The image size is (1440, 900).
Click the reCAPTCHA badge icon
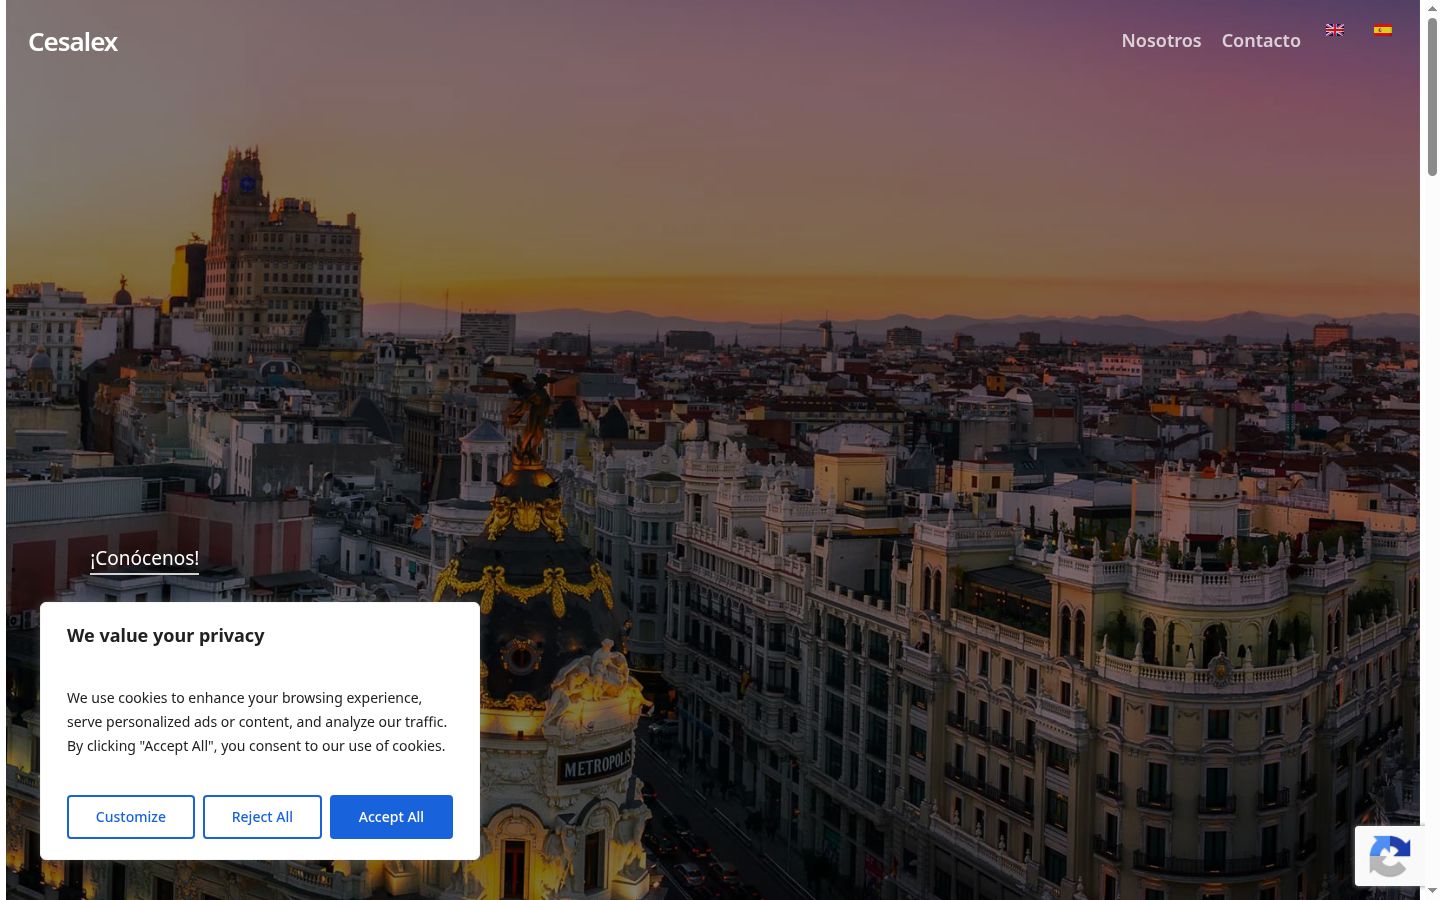pyautogui.click(x=1389, y=856)
